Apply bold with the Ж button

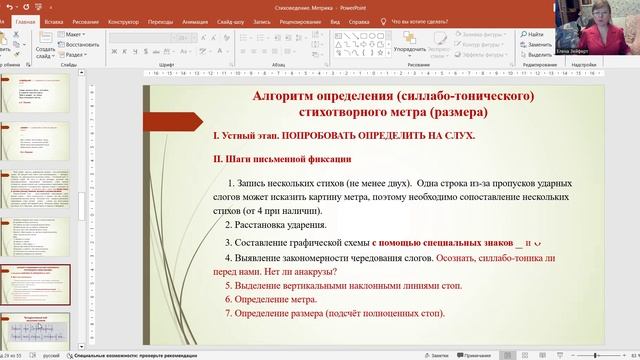coord(114,51)
